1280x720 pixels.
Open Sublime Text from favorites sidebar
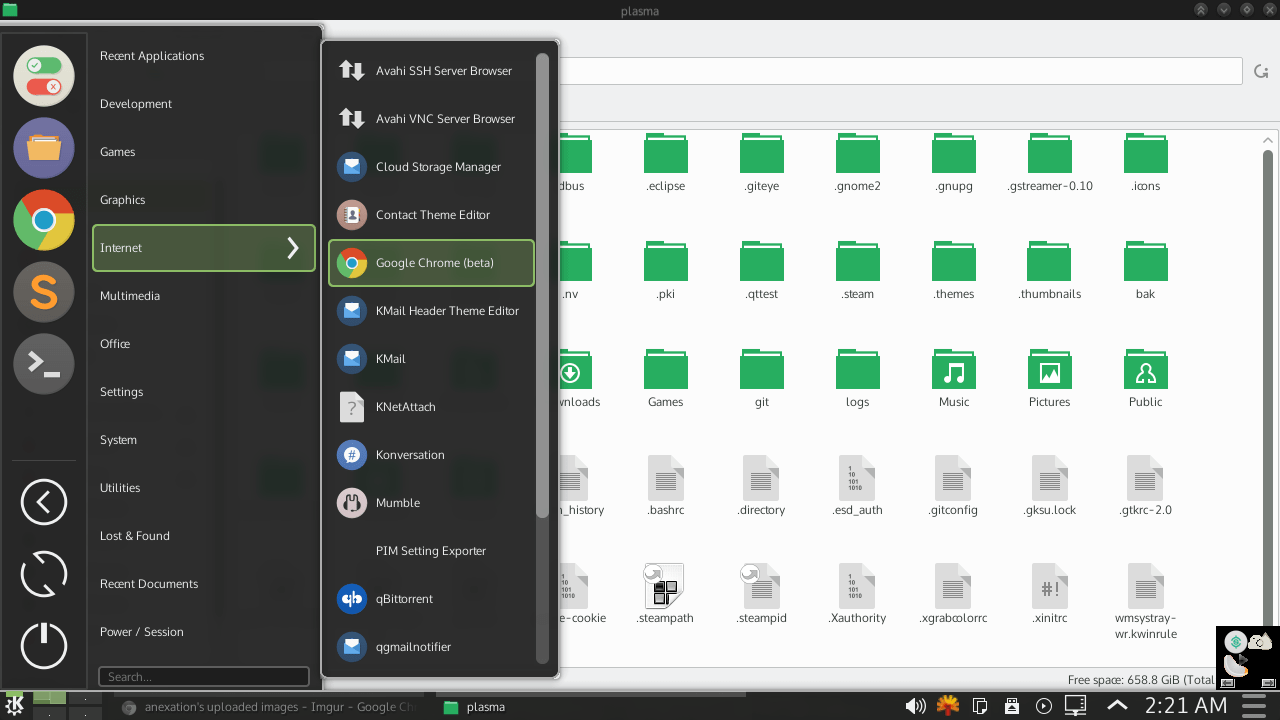44,291
